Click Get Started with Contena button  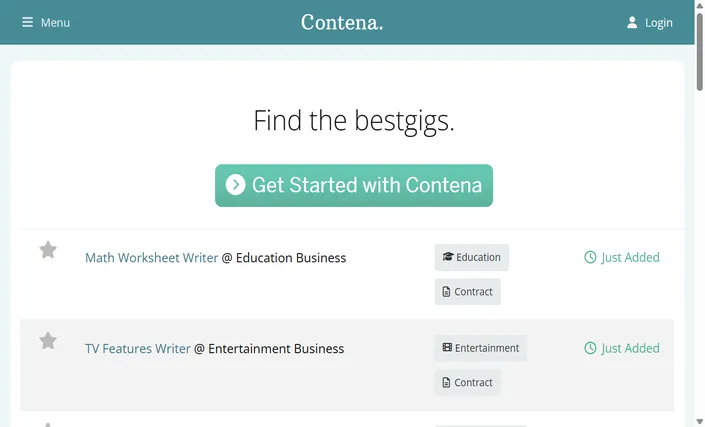point(354,185)
